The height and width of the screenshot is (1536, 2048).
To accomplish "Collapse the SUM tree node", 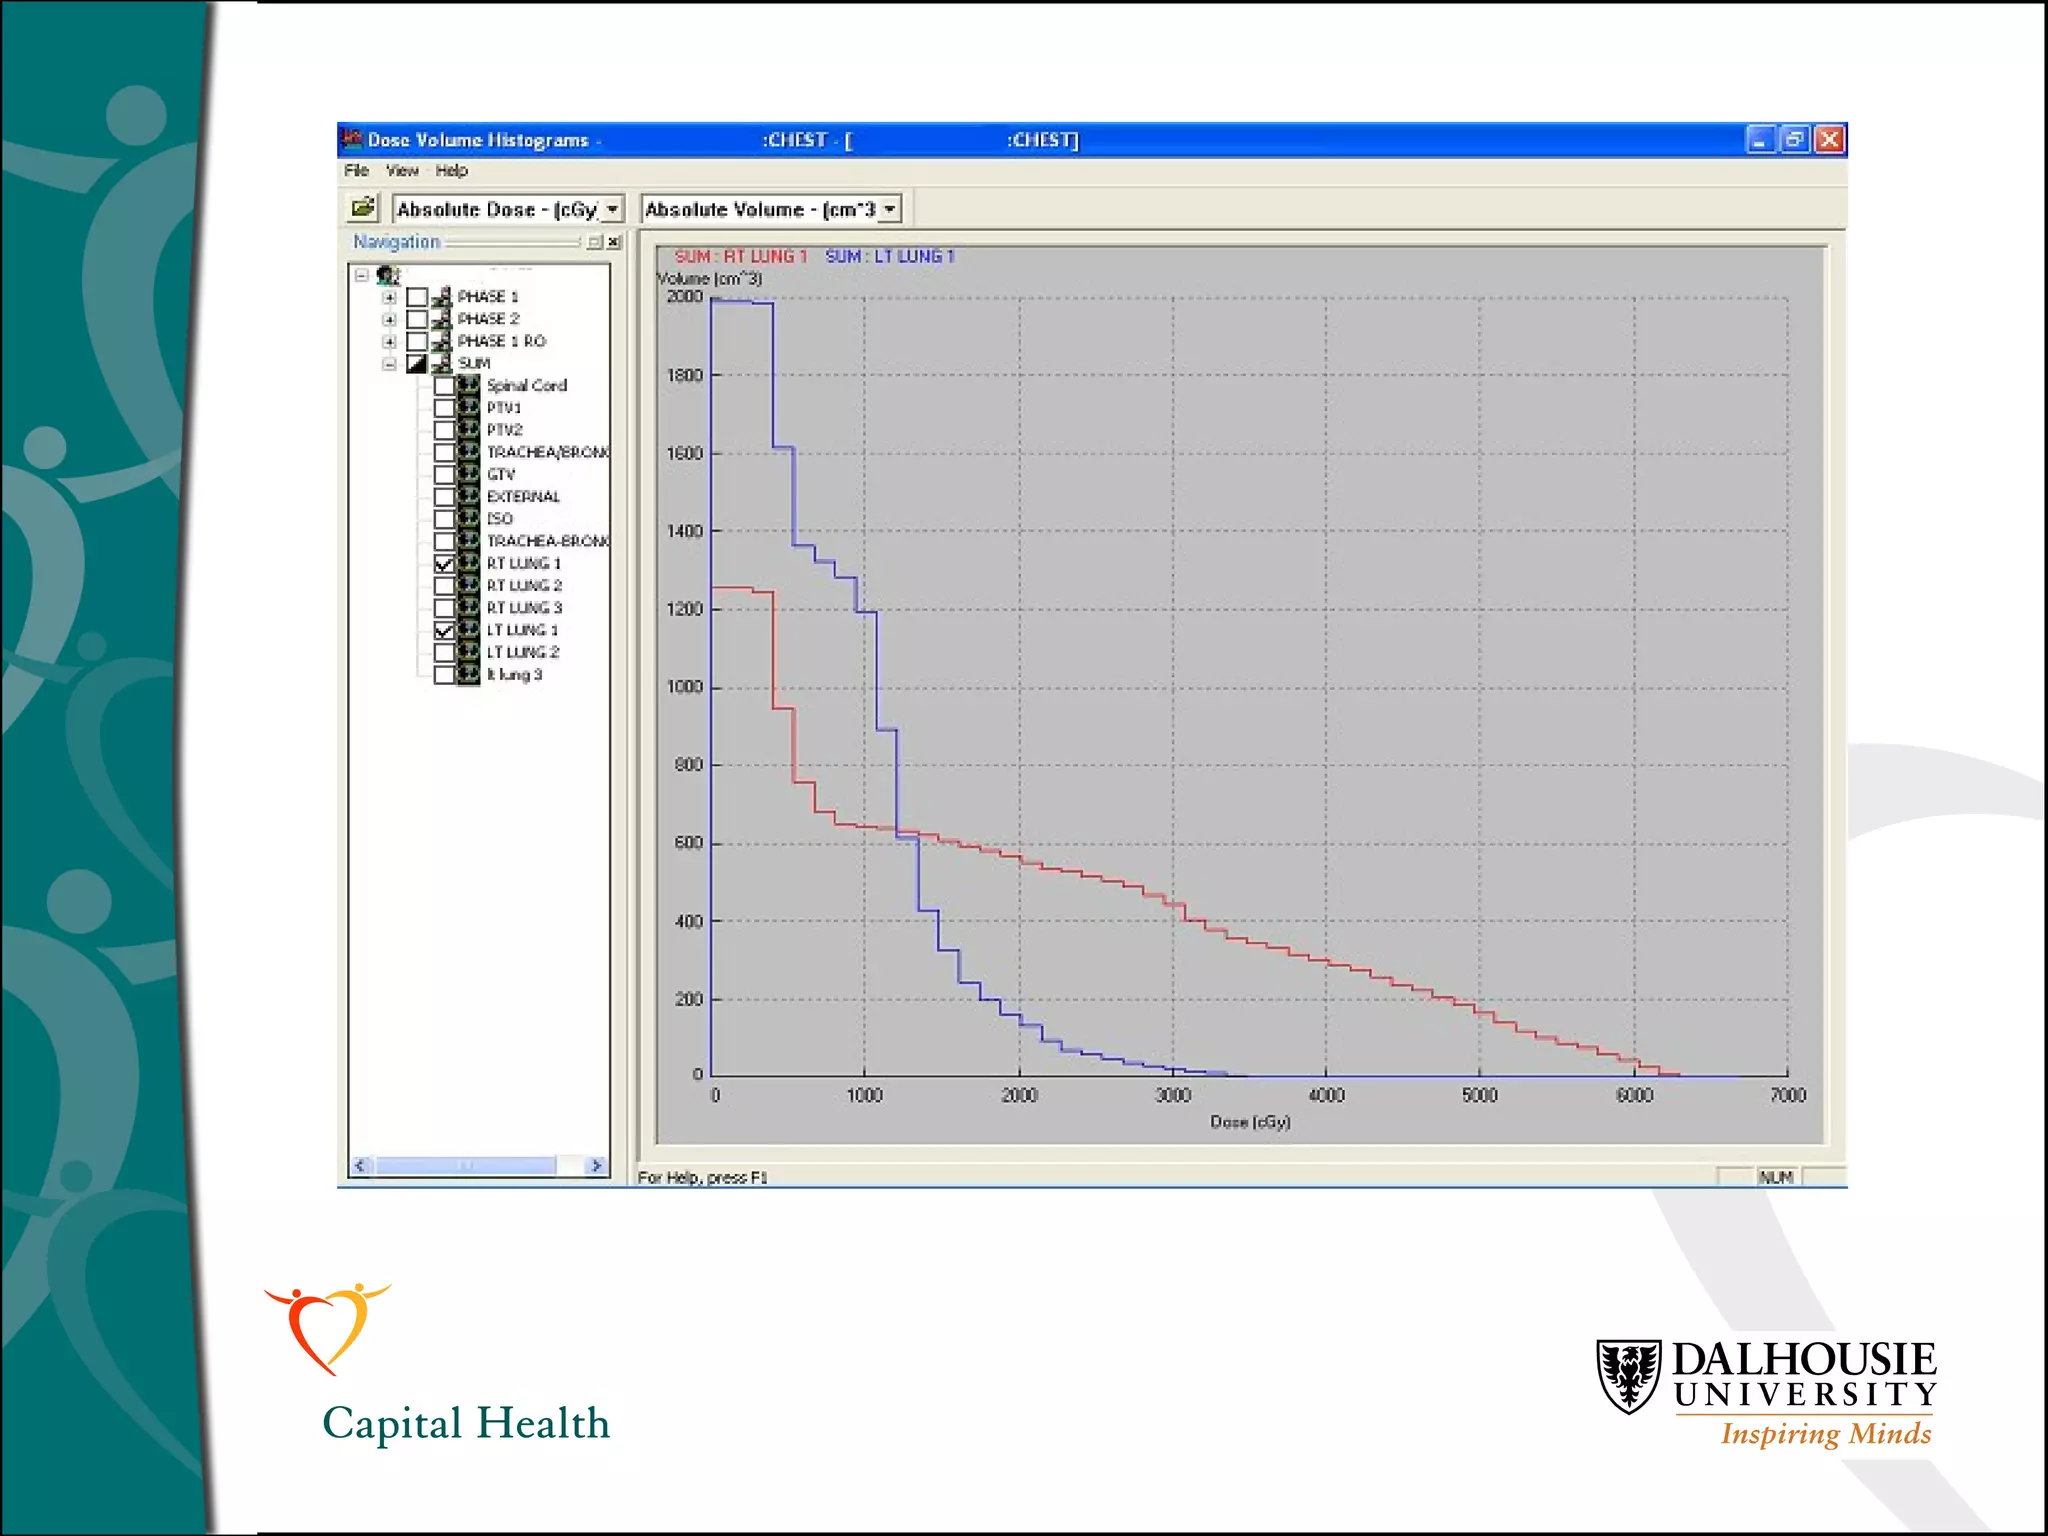I will (x=390, y=364).
